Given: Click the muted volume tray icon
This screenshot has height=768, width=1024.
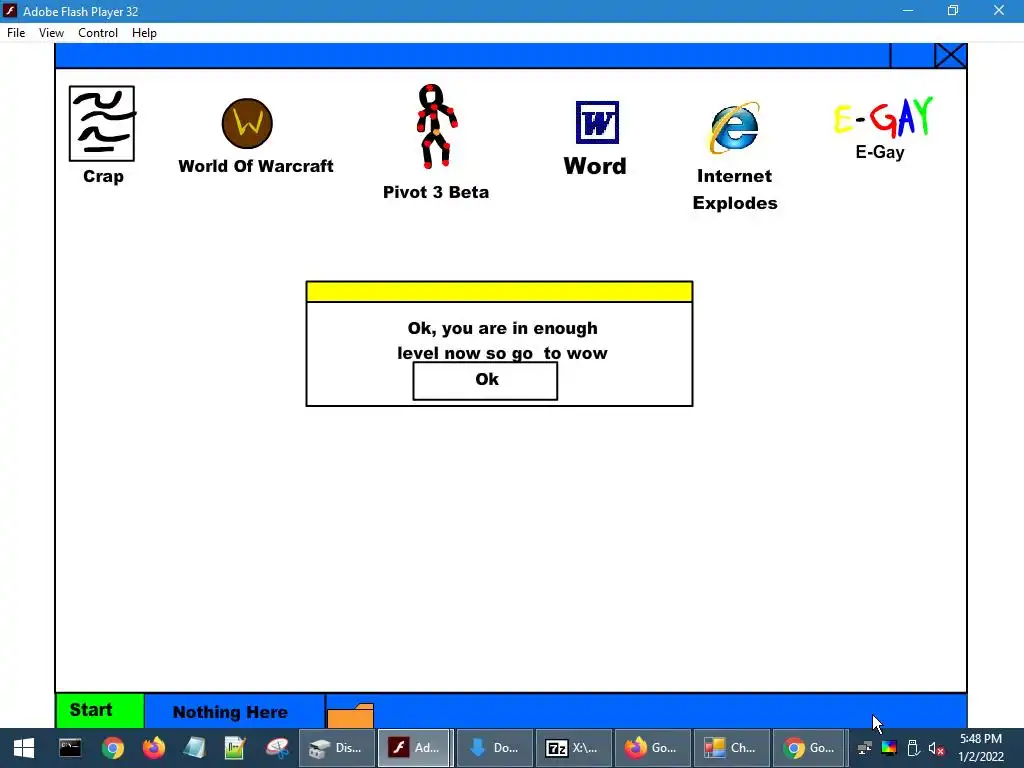Looking at the screenshot, I should 936,748.
